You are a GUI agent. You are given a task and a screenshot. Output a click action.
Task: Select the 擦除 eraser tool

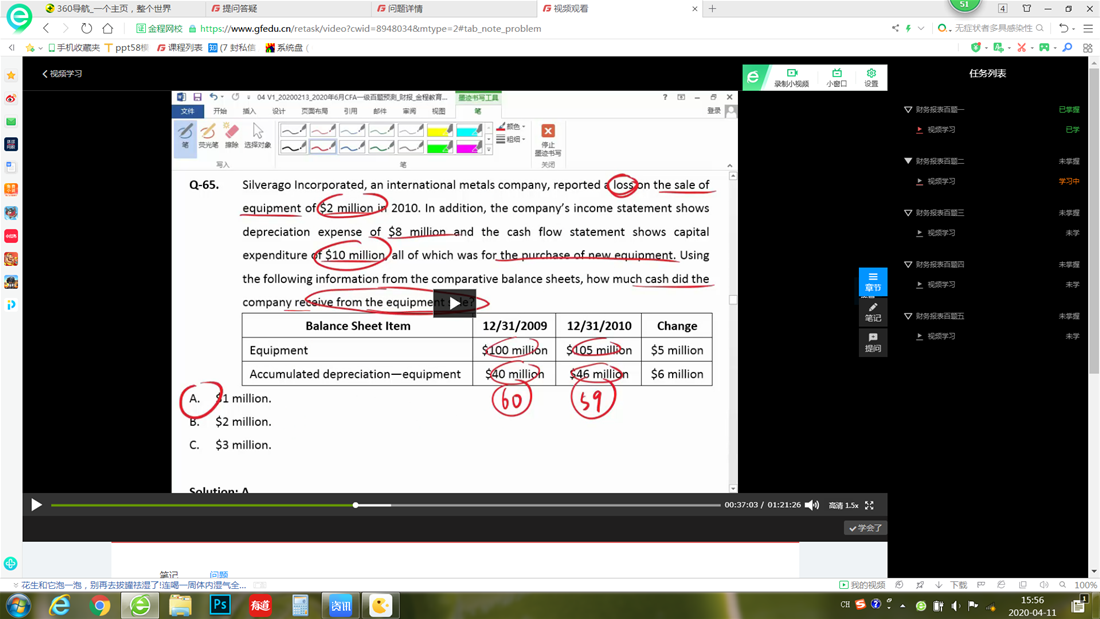(x=232, y=135)
